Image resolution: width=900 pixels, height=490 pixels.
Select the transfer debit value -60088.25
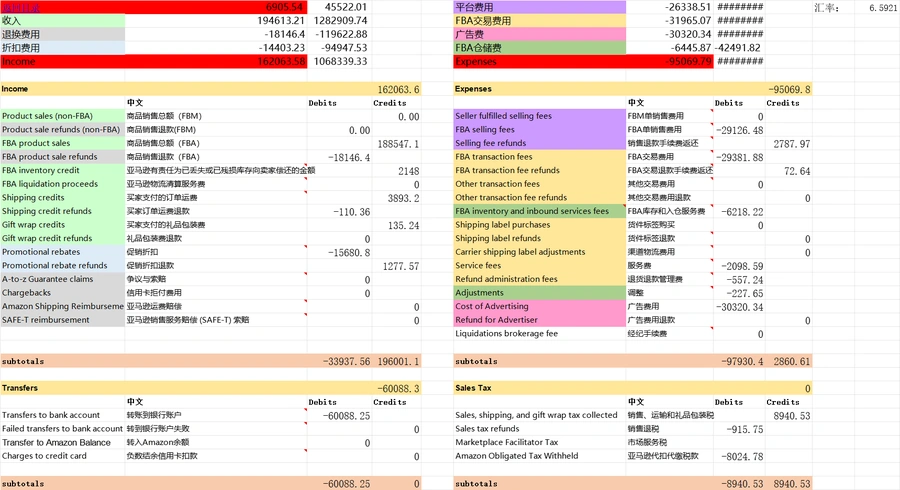pyautogui.click(x=346, y=416)
